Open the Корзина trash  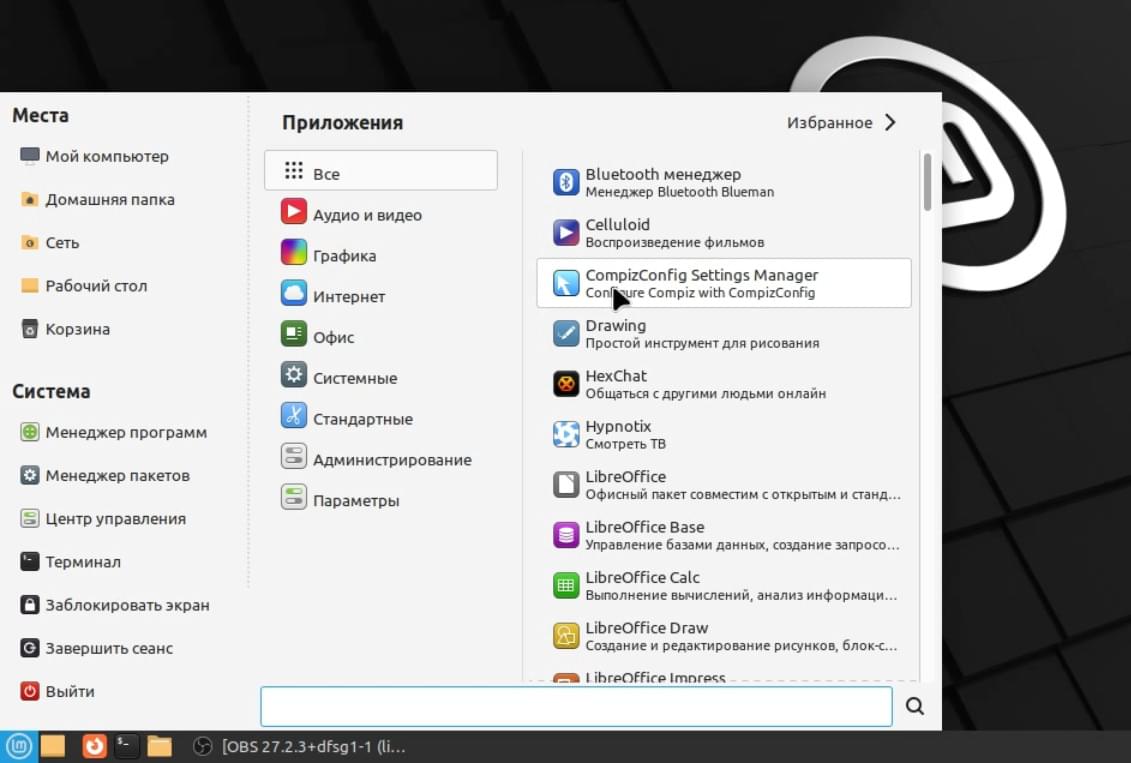click(x=65, y=330)
